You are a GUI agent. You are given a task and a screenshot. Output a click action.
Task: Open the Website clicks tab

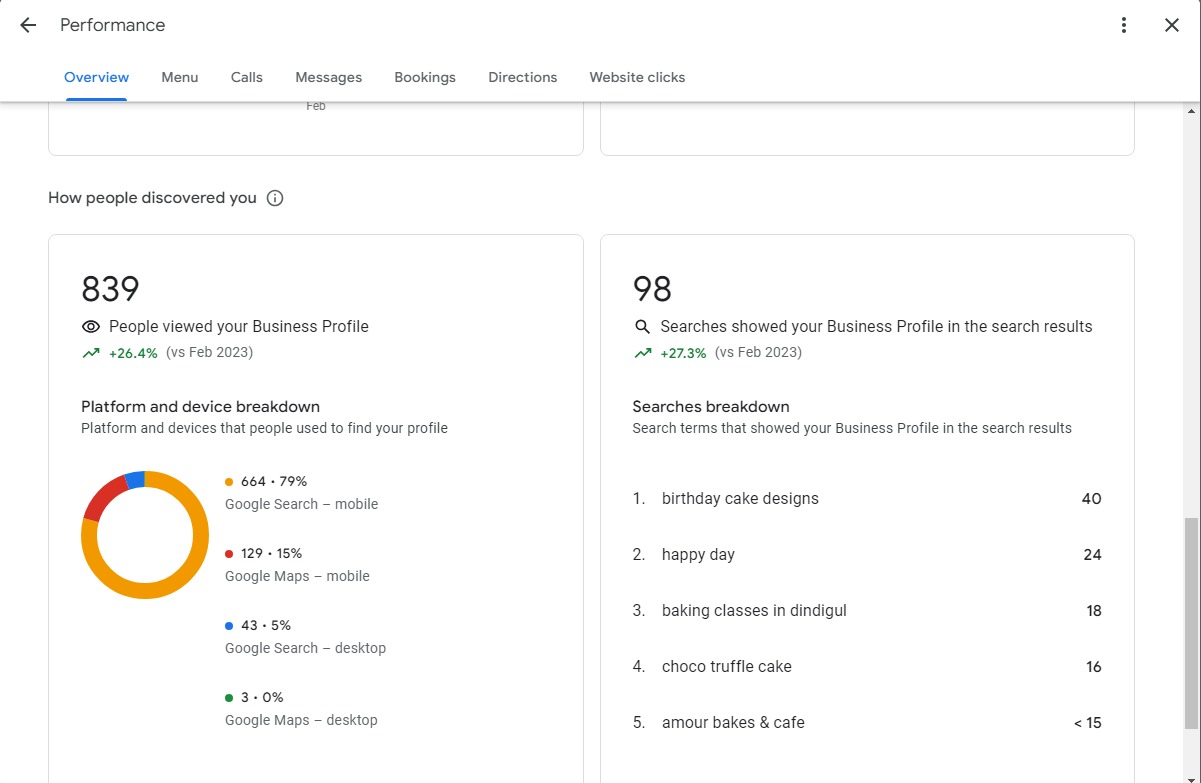pyautogui.click(x=637, y=77)
